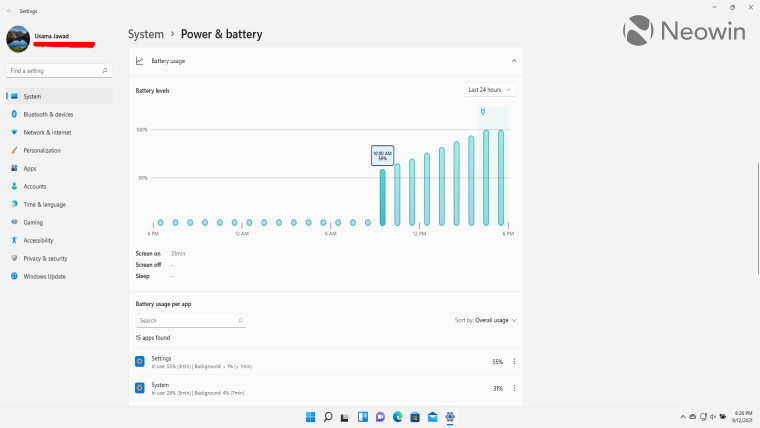760x428 pixels.
Task: Click the volume icon in system tray
Action: tap(712, 417)
